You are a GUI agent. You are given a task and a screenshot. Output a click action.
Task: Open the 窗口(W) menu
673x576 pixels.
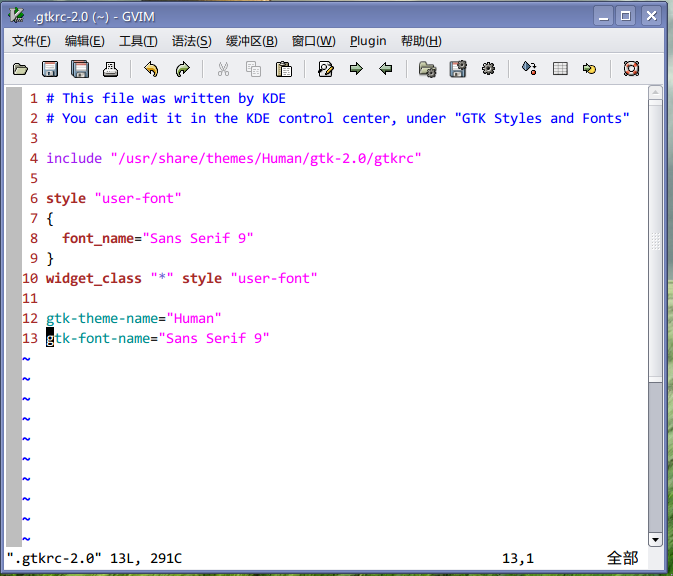[x=313, y=41]
